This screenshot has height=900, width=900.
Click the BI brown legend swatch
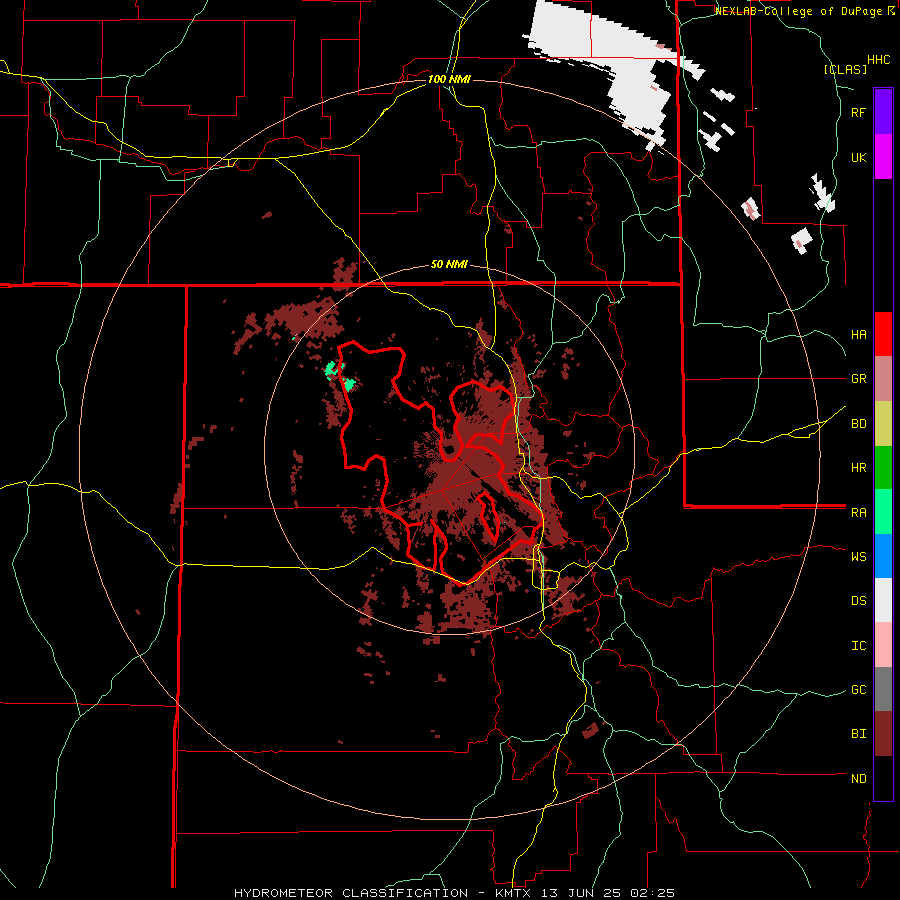[883, 734]
